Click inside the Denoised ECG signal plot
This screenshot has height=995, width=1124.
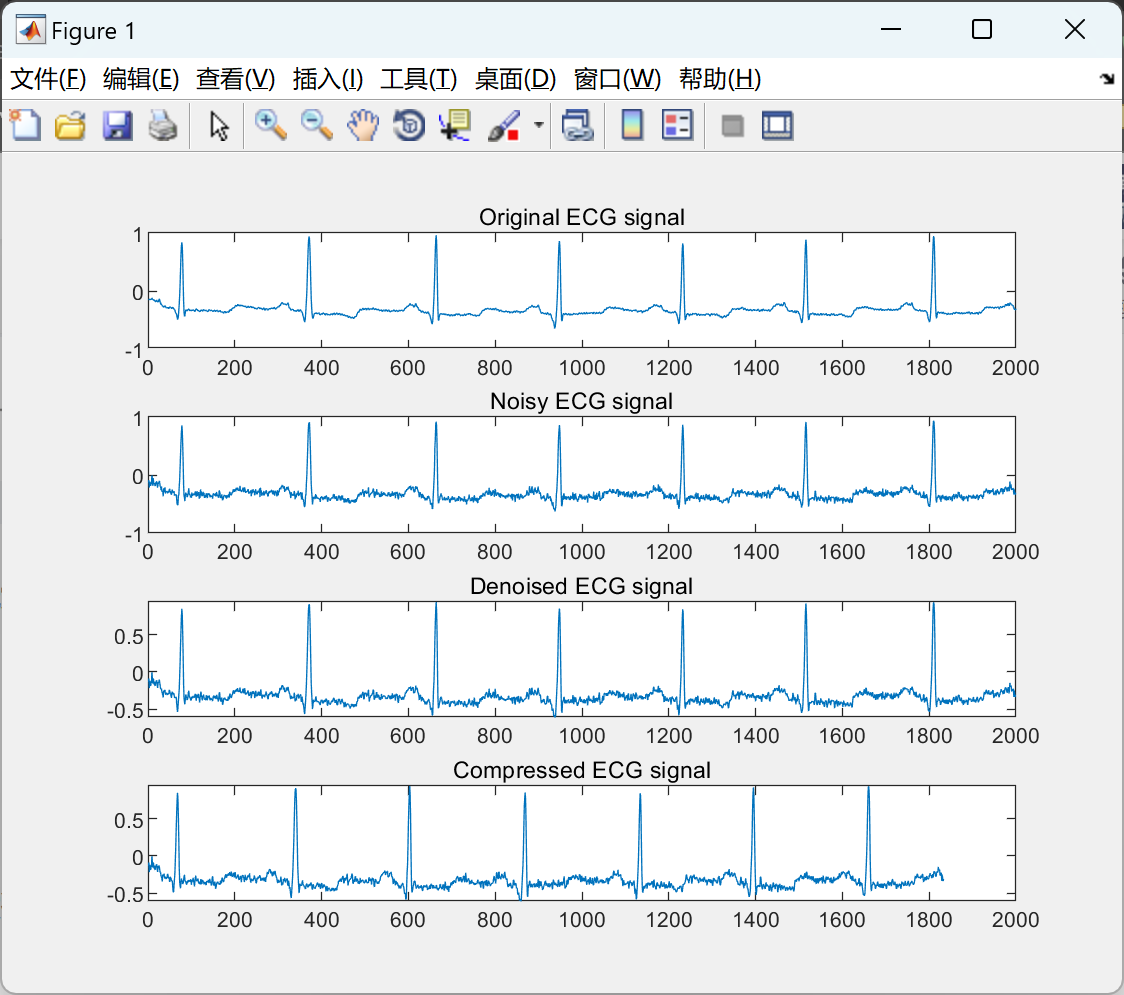[581, 659]
